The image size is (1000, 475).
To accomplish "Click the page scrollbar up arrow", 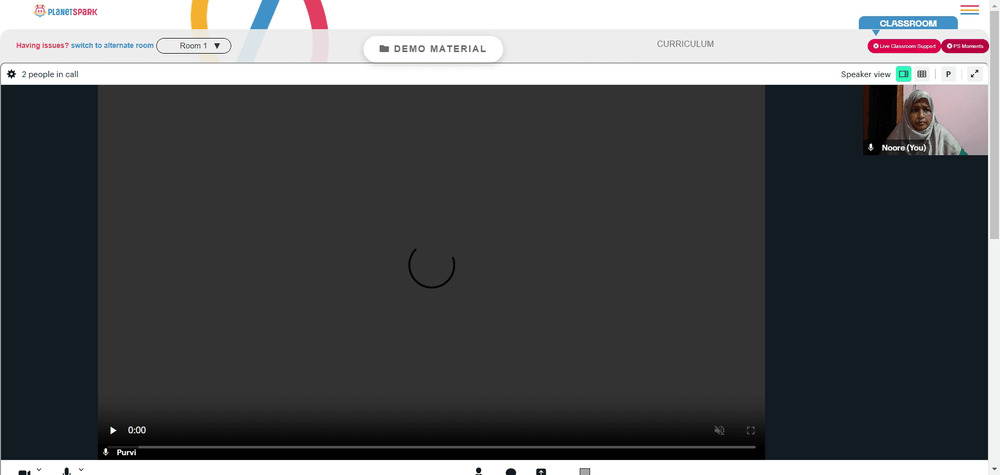I will pyautogui.click(x=994, y=4).
